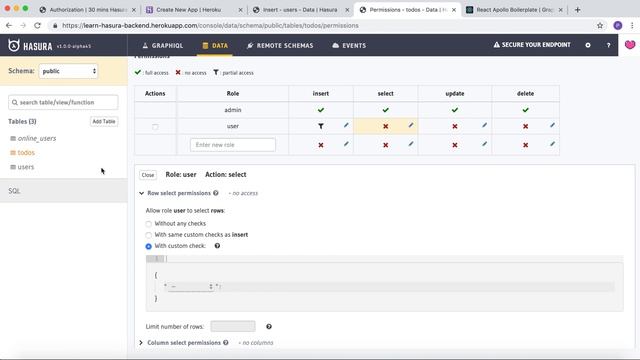Open the Schema public dropdown
This screenshot has width=640, height=360.
pyautogui.click(x=68, y=71)
